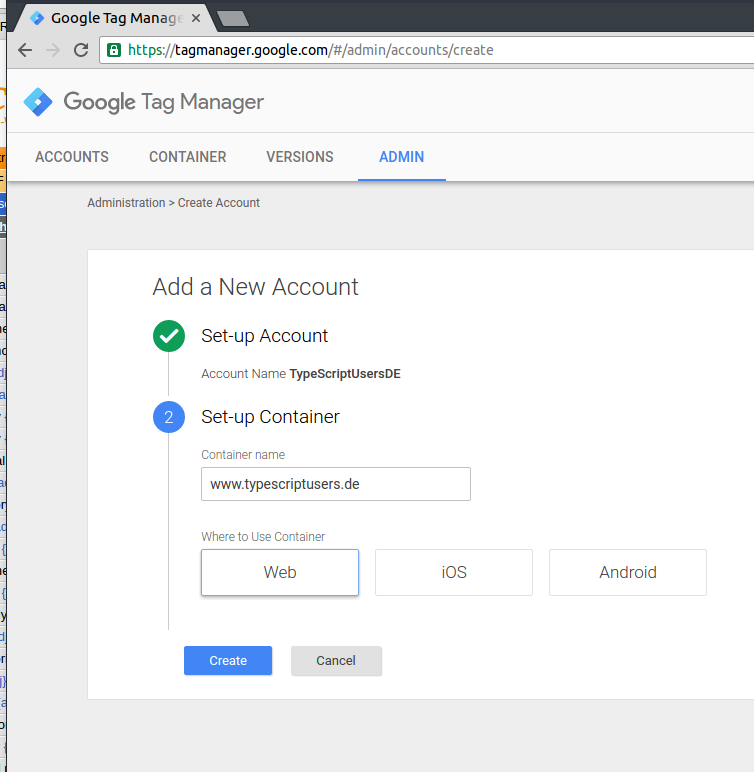Image resolution: width=754 pixels, height=772 pixels.
Task: Select Android as container platform
Action: click(x=628, y=573)
